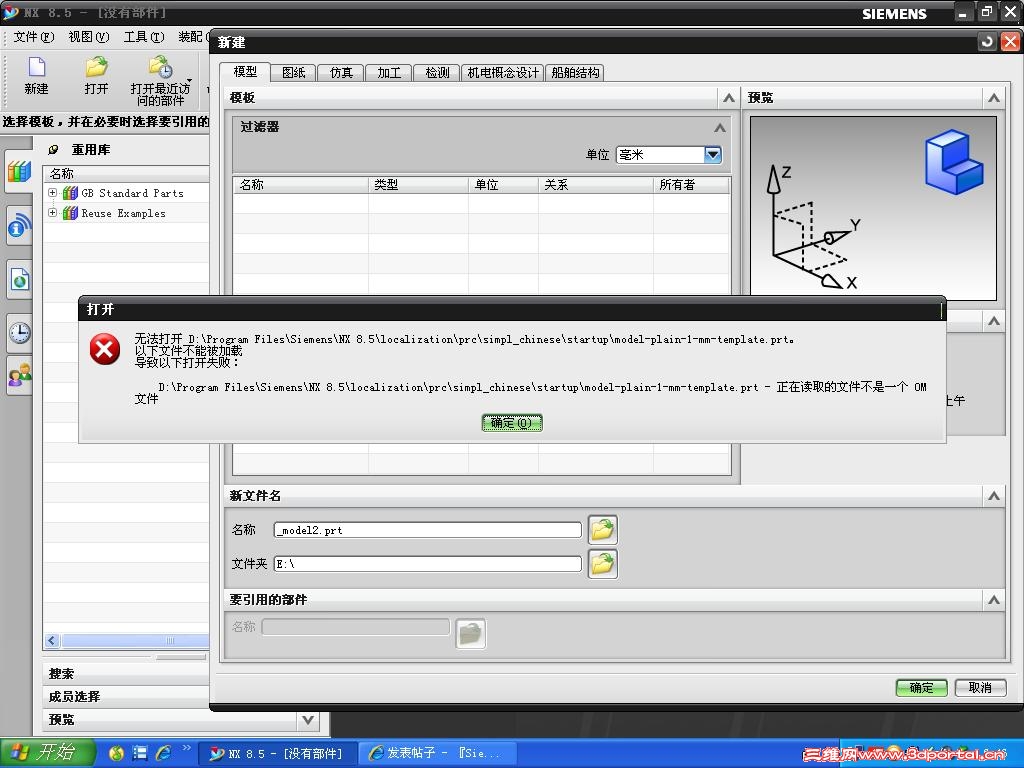
Task: Switch to the 机电概念设计 tab
Action: 503,72
